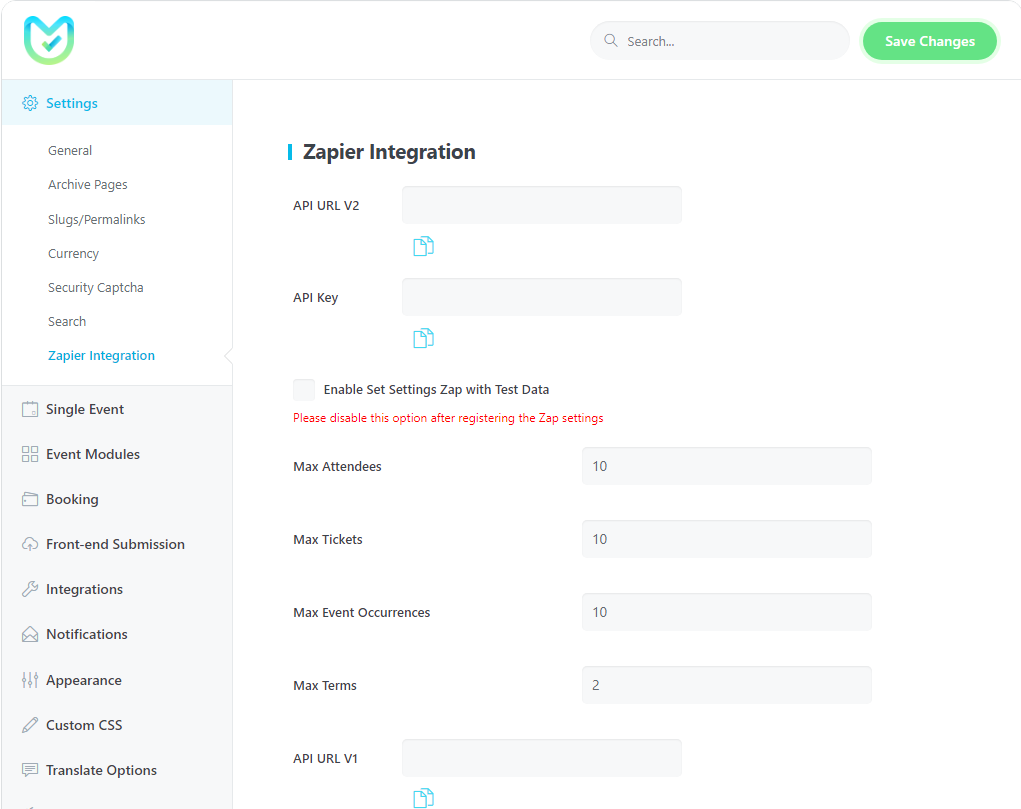Click inside the API Key field
This screenshot has height=809, width=1021.
[541, 297]
